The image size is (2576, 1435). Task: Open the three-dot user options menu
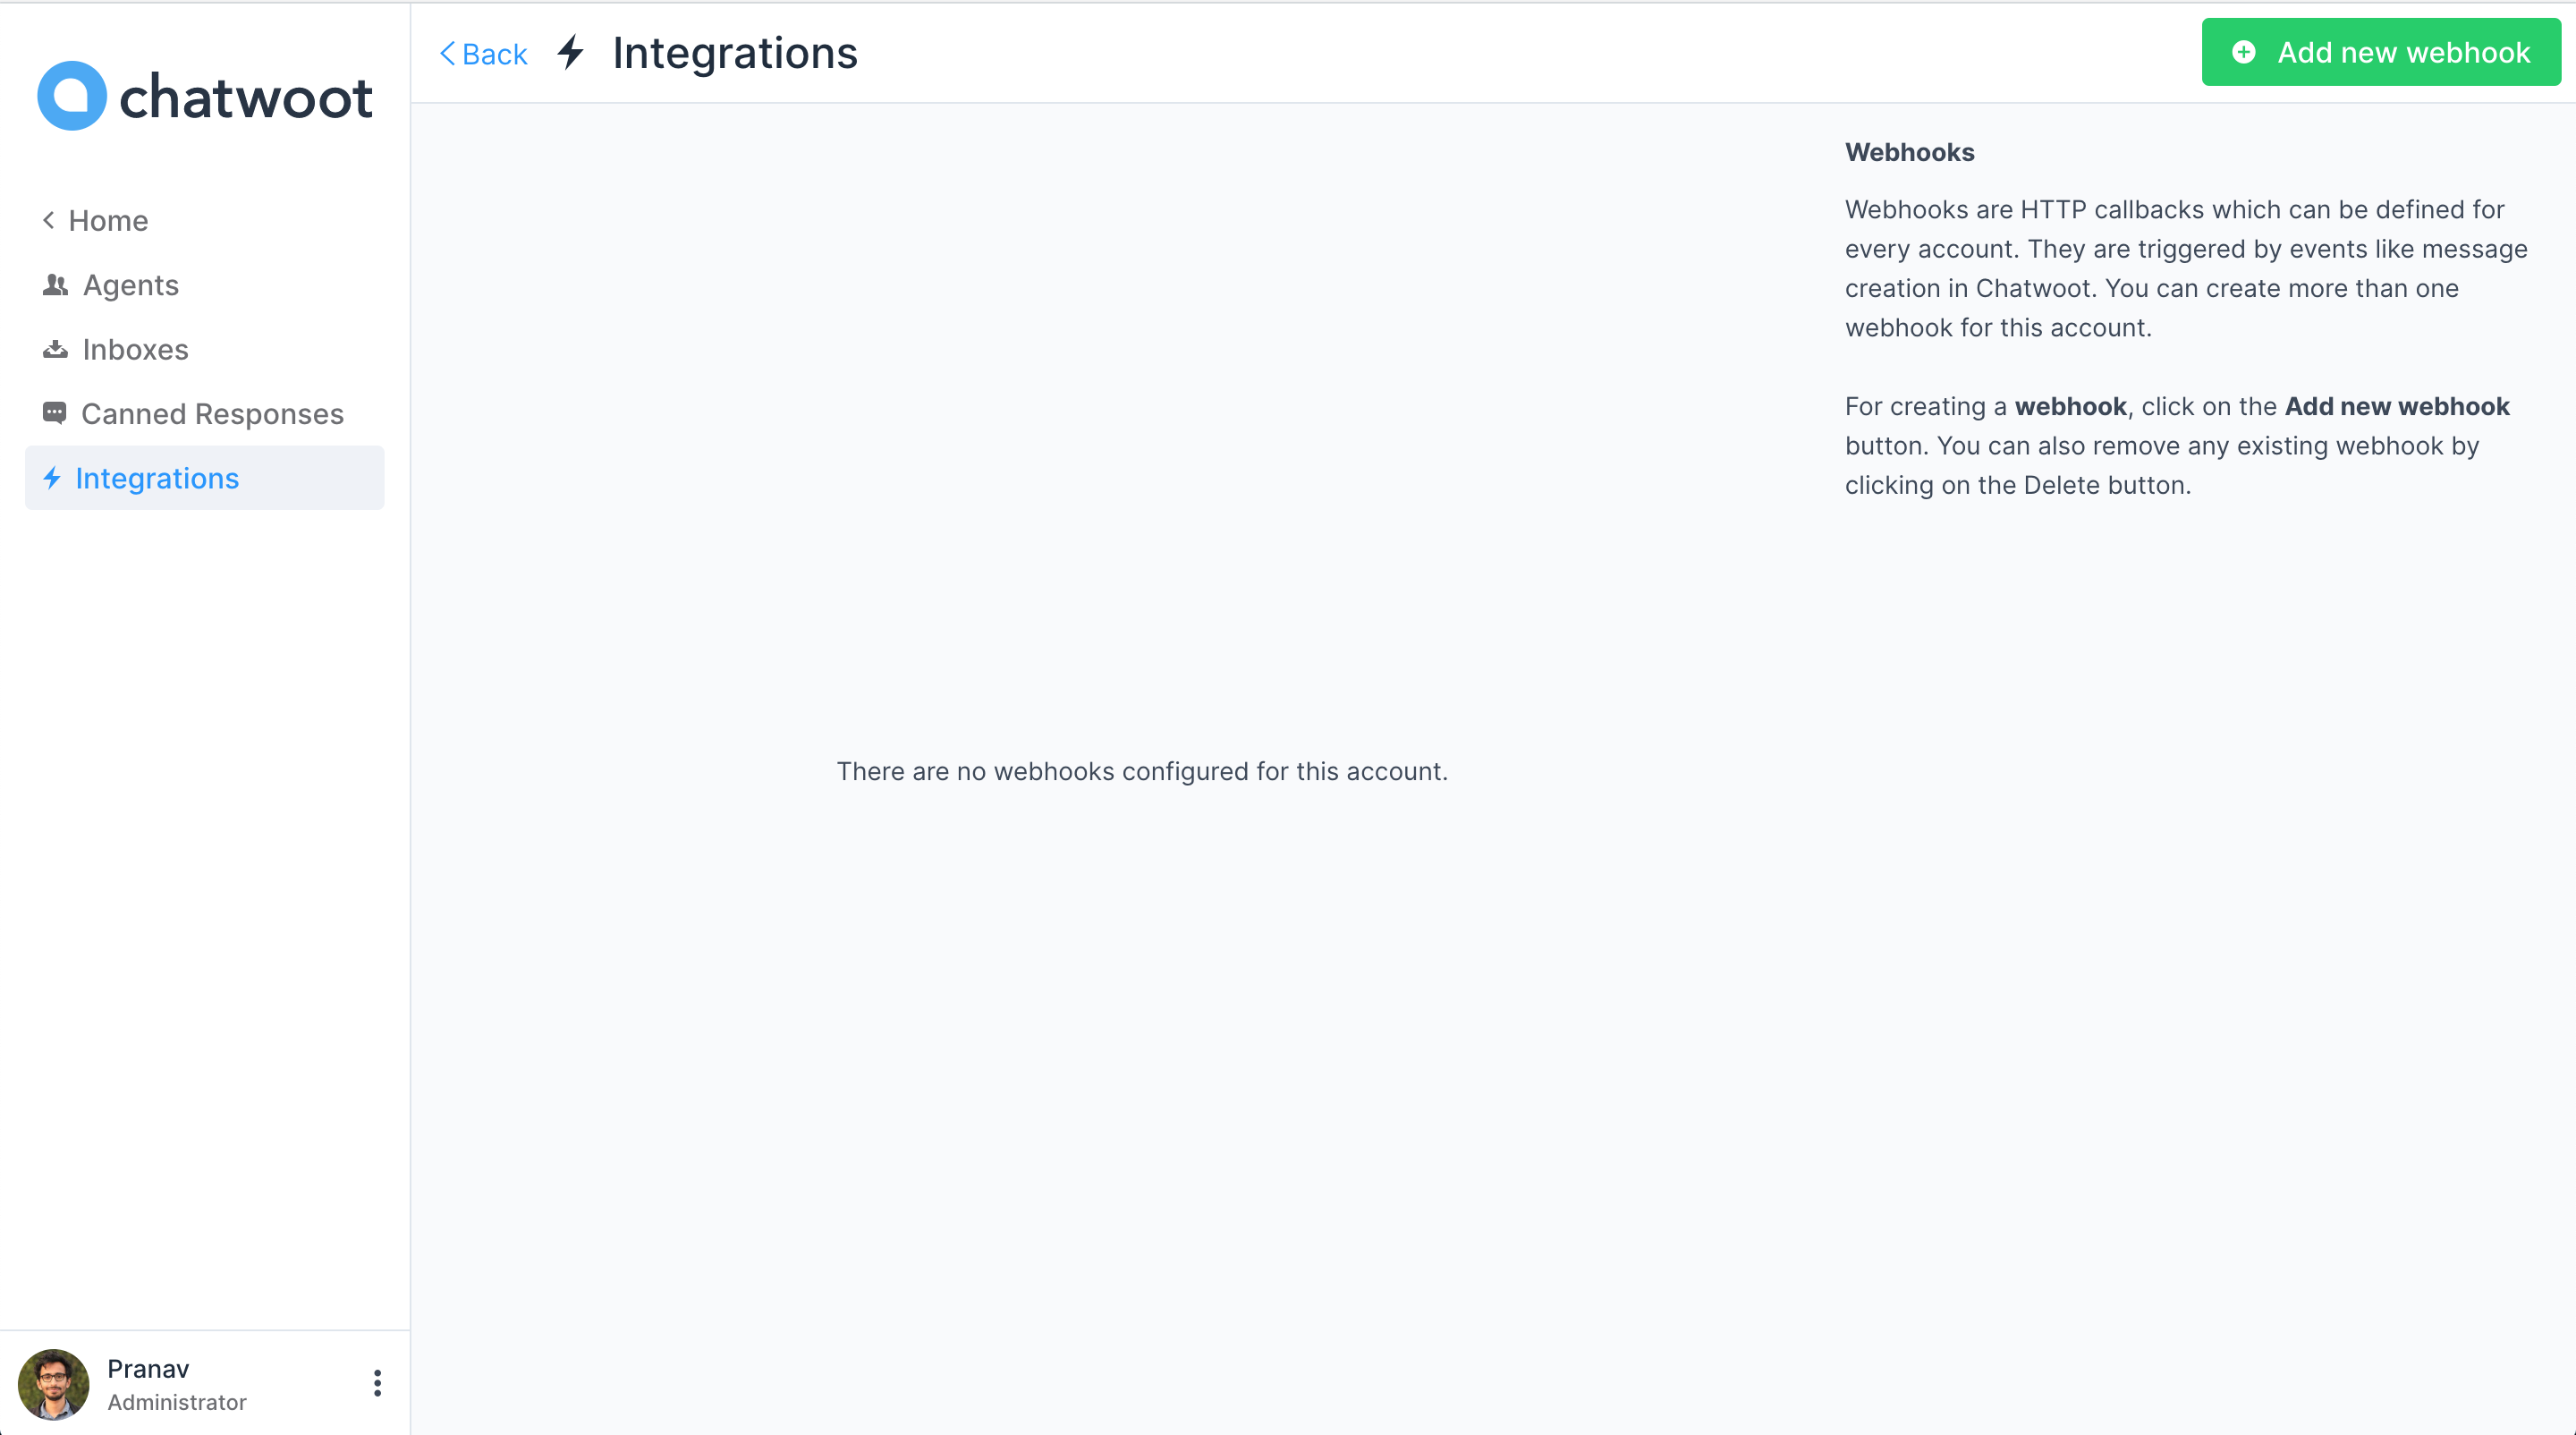tap(377, 1383)
